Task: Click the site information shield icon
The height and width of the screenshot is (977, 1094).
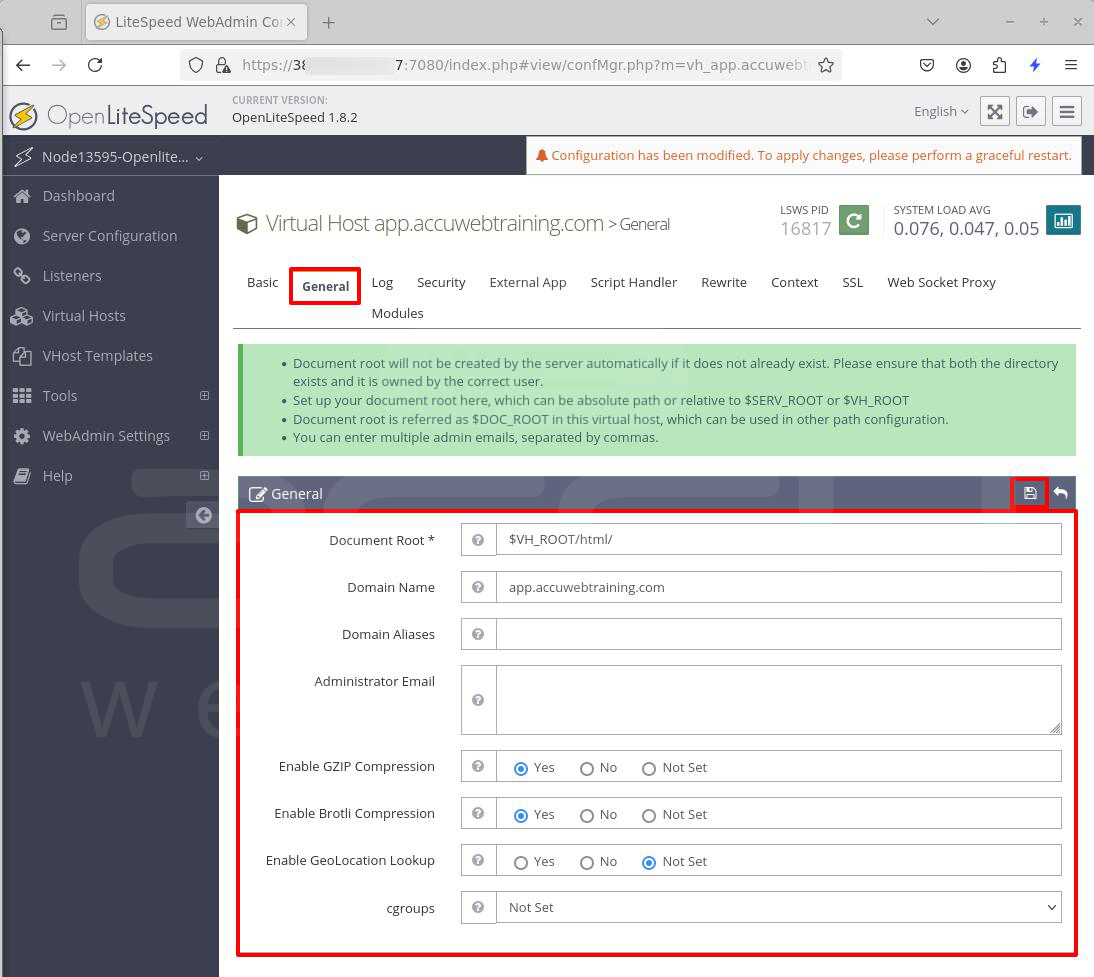Action: click(196, 65)
